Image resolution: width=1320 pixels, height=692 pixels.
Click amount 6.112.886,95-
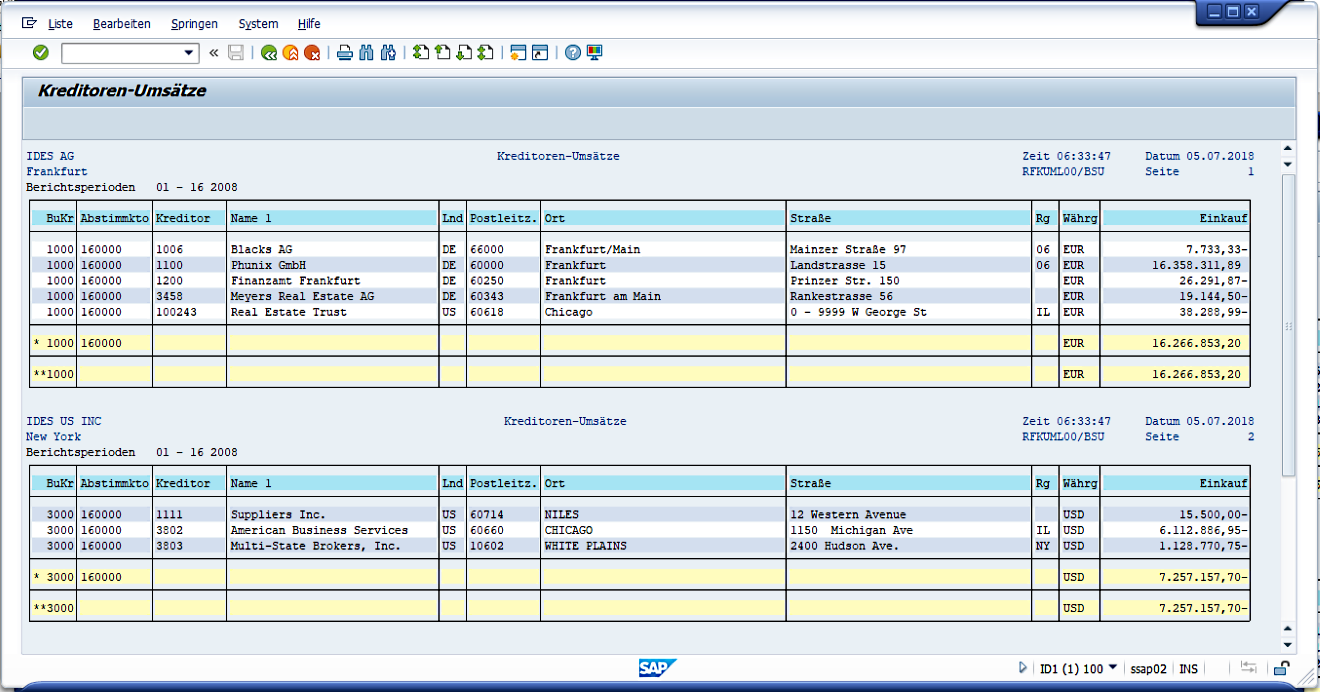point(1202,530)
